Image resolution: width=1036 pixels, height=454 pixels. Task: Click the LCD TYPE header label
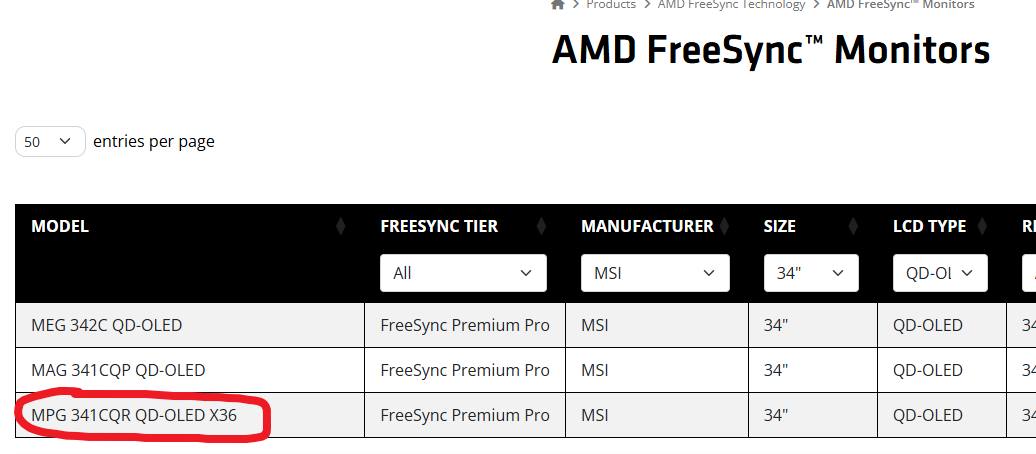coord(930,226)
